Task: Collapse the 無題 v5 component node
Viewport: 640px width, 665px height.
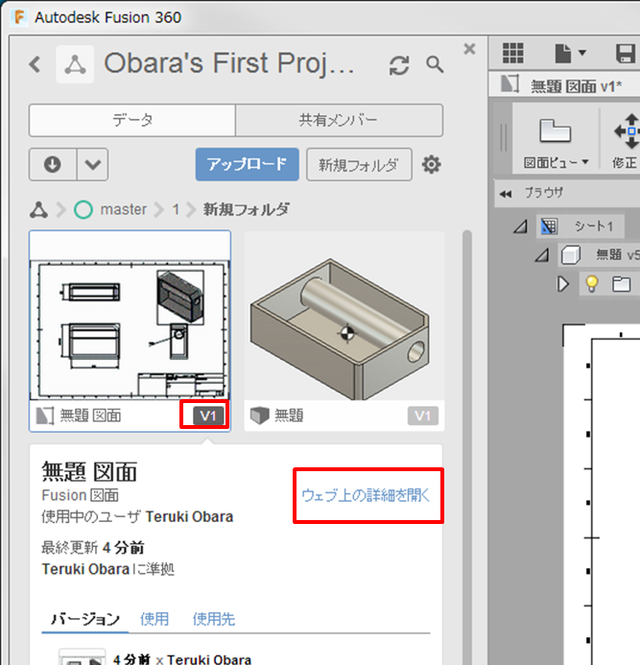Action: pos(542,255)
